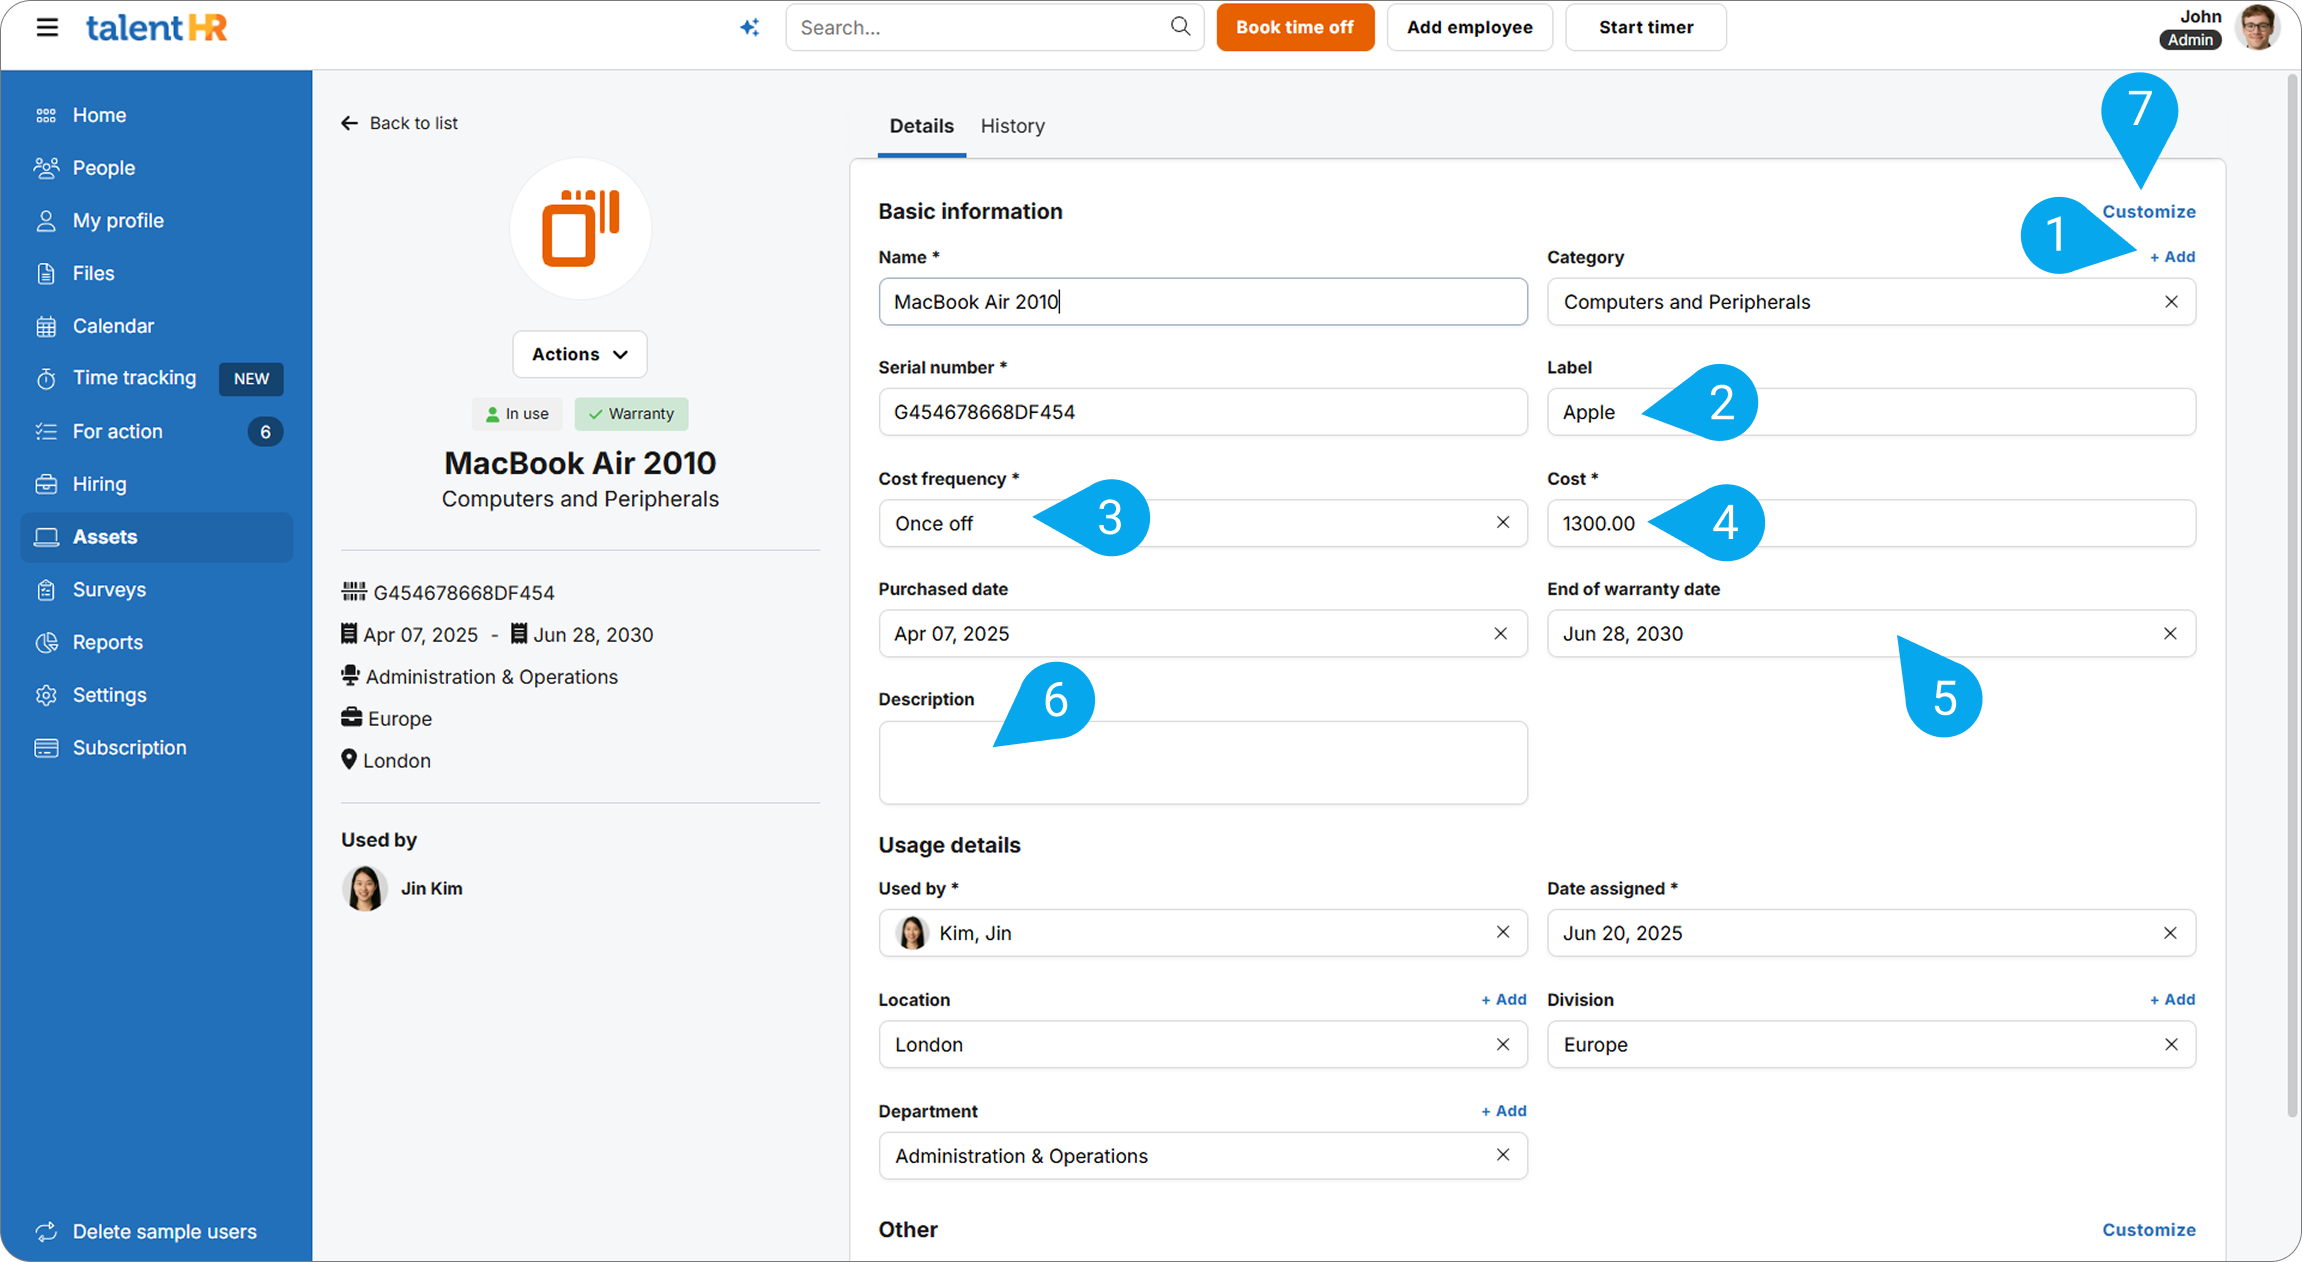
Task: Click the Home grid icon
Action: (46, 116)
